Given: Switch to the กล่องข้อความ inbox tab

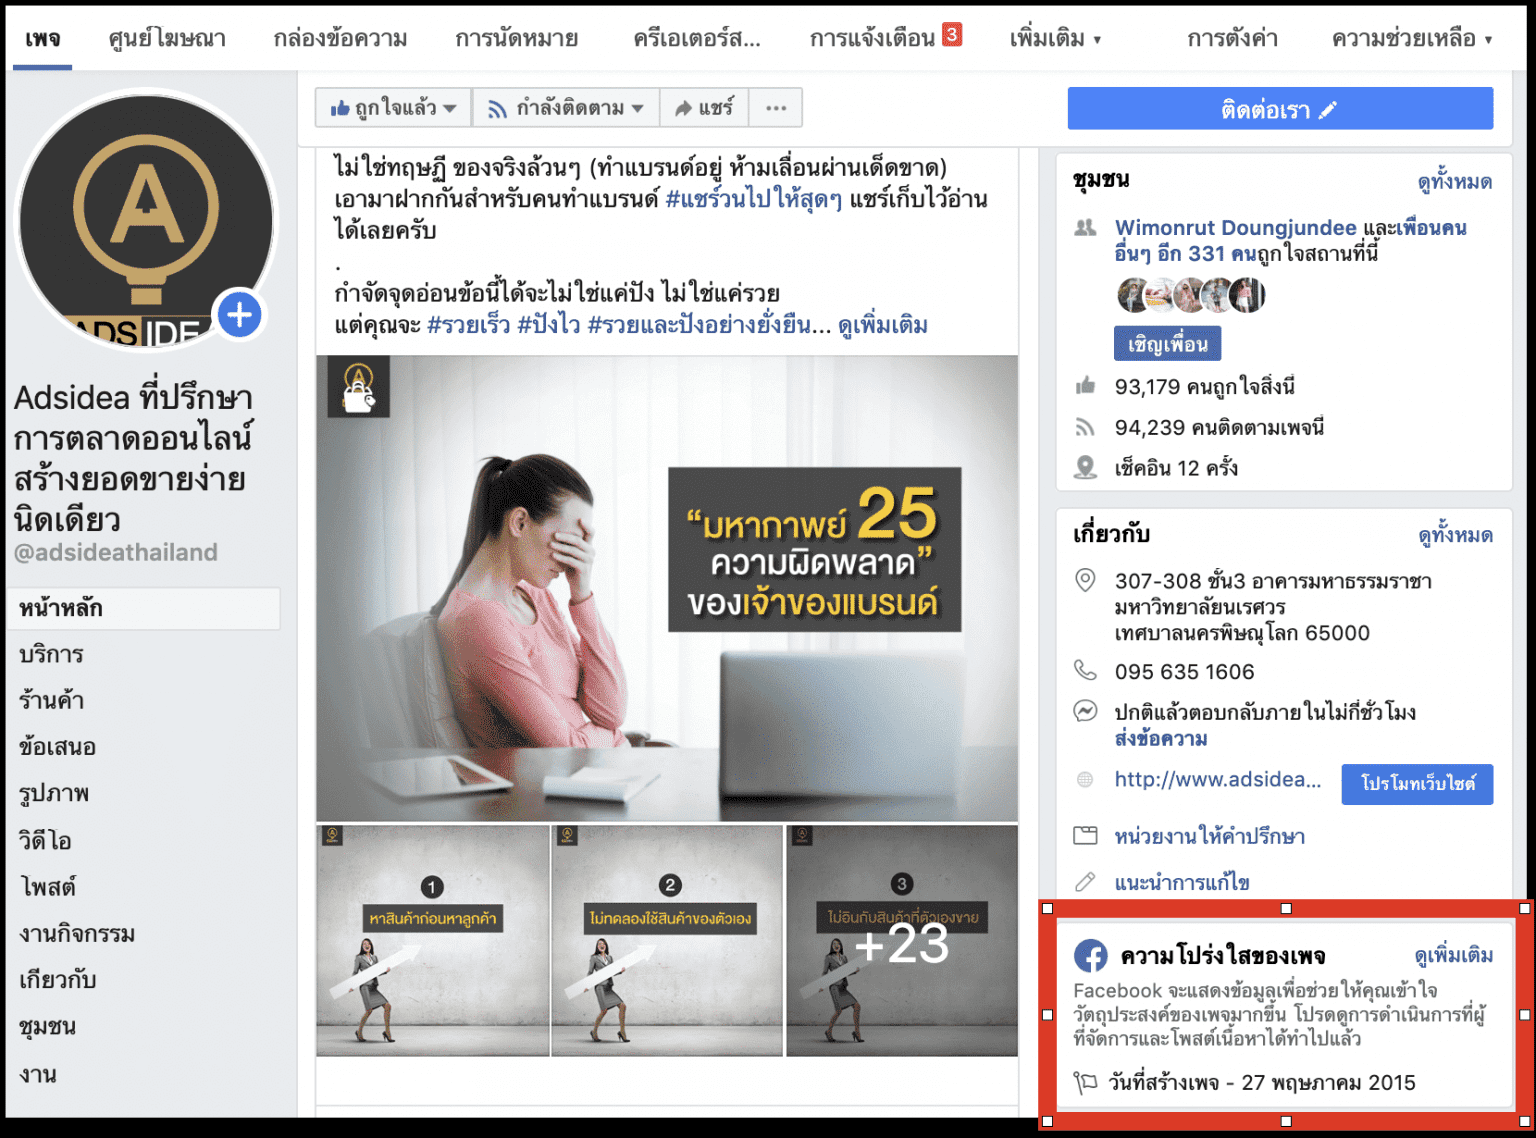Looking at the screenshot, I should pyautogui.click(x=340, y=39).
